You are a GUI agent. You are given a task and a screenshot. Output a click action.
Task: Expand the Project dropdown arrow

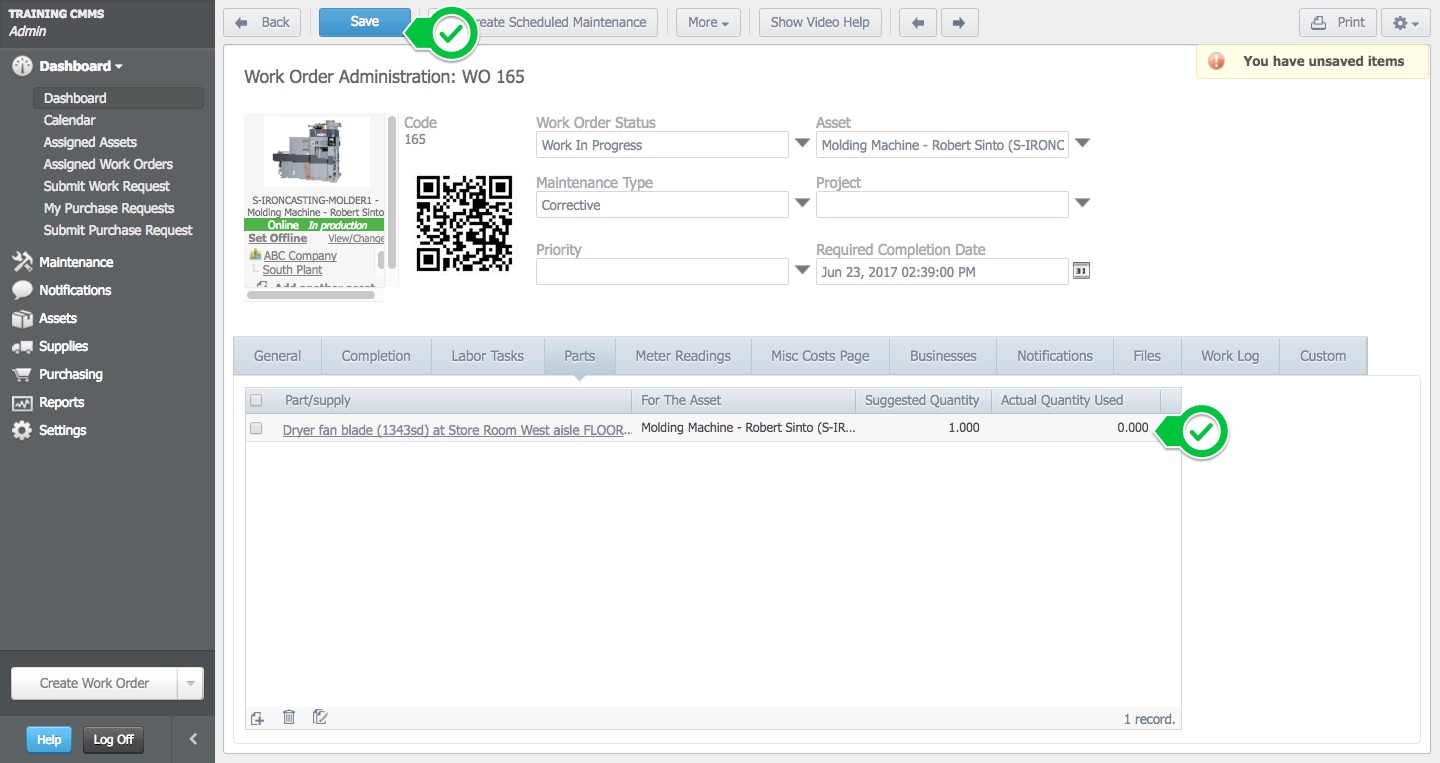[x=1082, y=203]
